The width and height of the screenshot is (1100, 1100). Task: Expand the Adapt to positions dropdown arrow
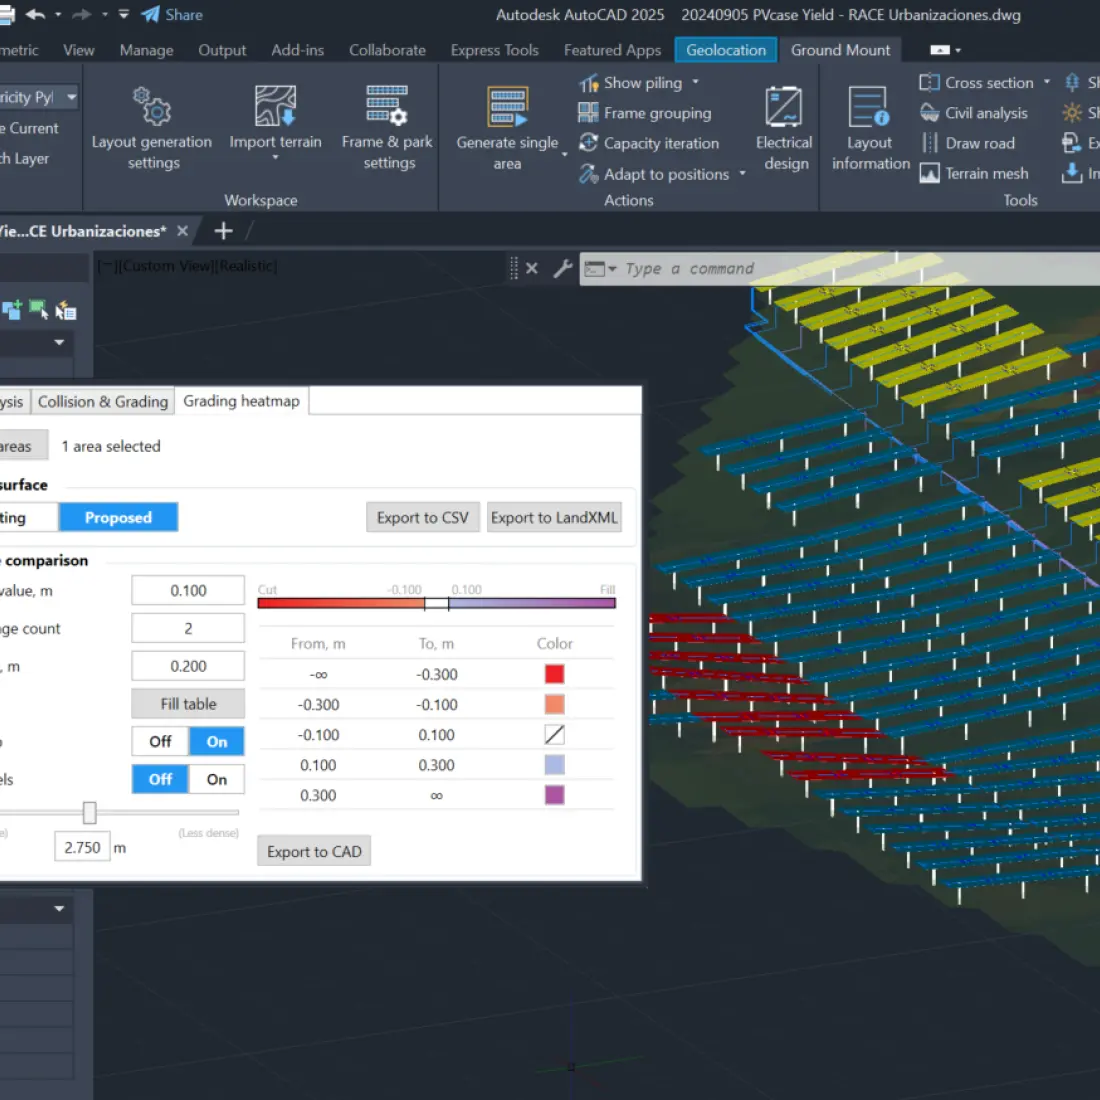pos(742,173)
